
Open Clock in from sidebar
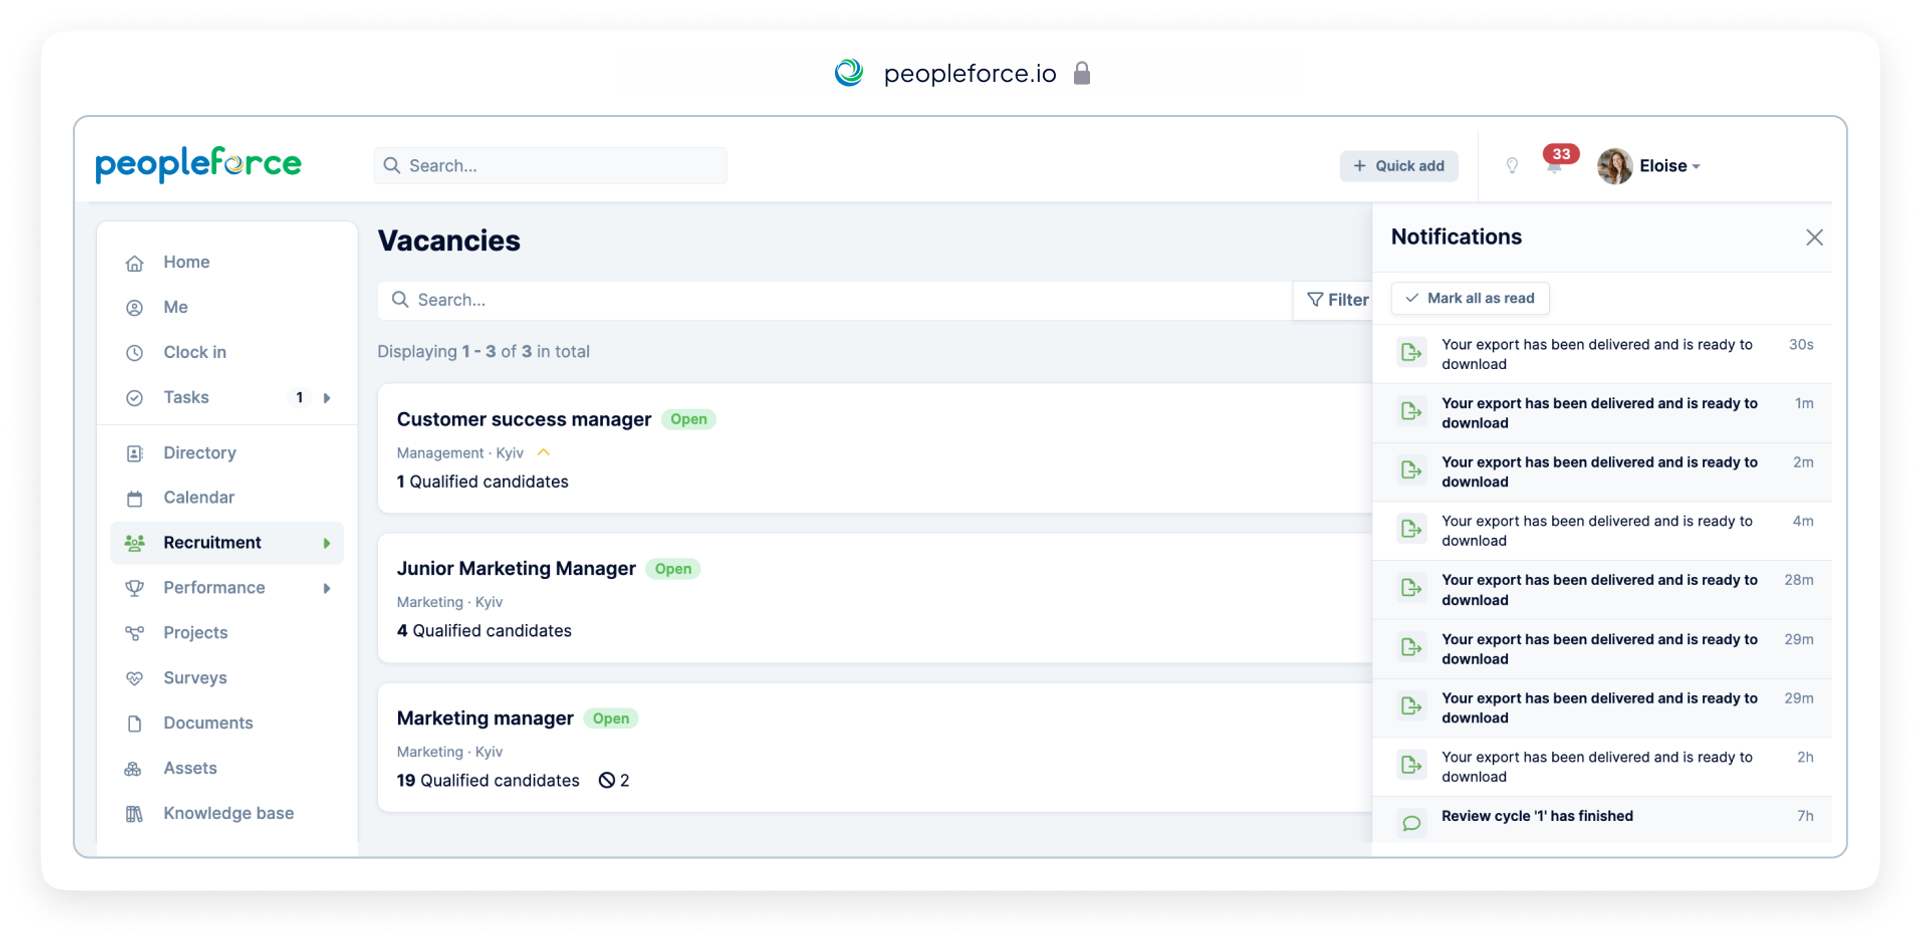(194, 352)
